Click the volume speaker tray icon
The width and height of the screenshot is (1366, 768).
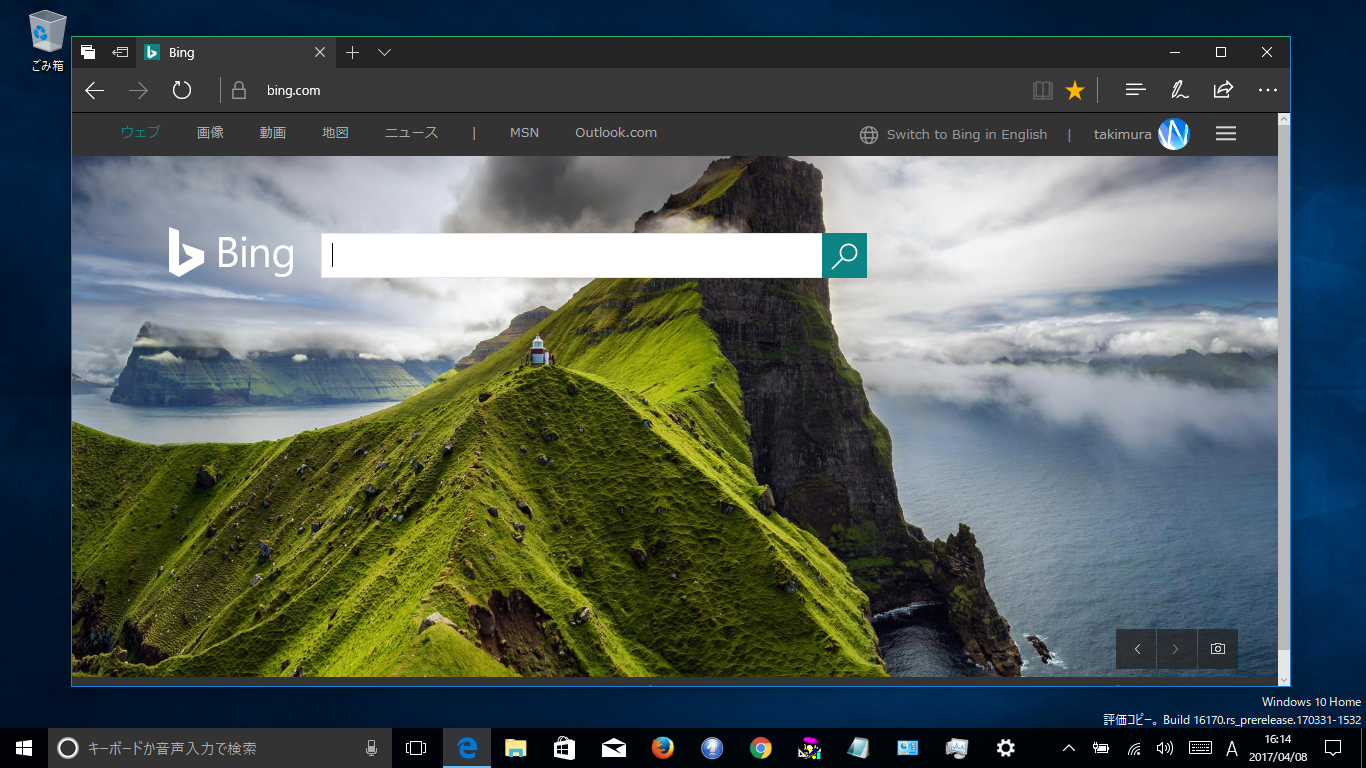(x=1165, y=748)
